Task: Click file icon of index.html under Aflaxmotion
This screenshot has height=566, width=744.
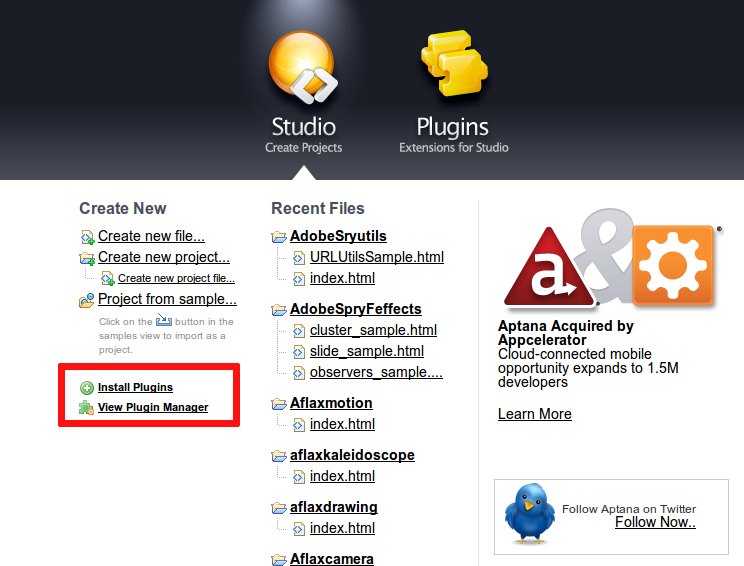Action: pyautogui.click(x=298, y=425)
